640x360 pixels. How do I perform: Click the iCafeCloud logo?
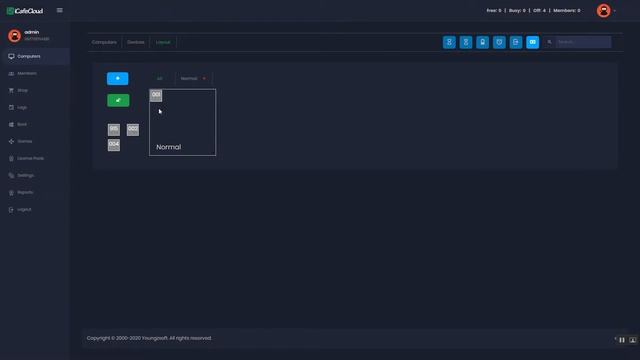(x=25, y=11)
